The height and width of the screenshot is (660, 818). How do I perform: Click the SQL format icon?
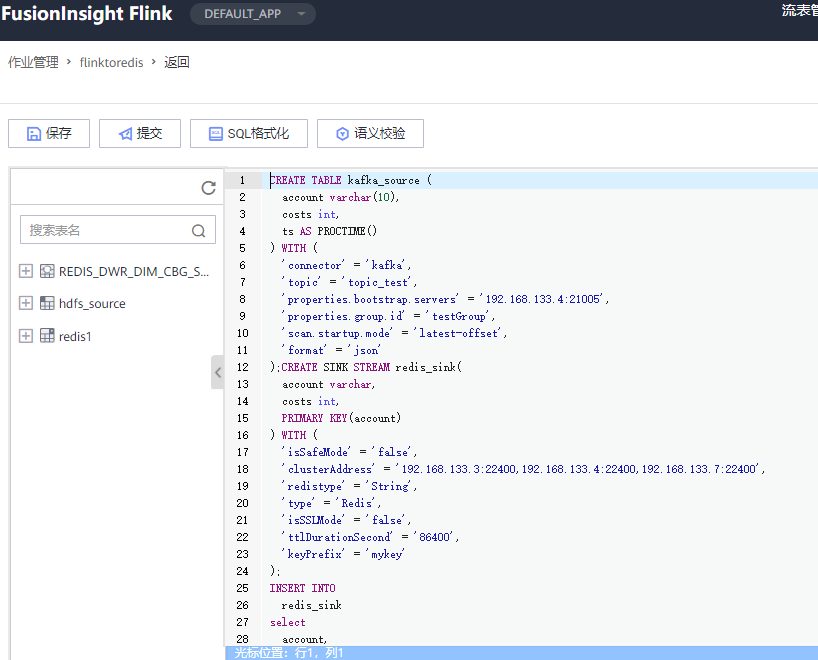tap(214, 134)
